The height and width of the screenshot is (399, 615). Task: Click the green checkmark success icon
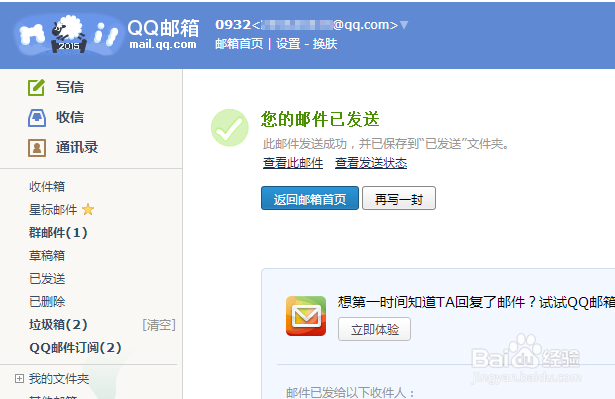point(230,128)
